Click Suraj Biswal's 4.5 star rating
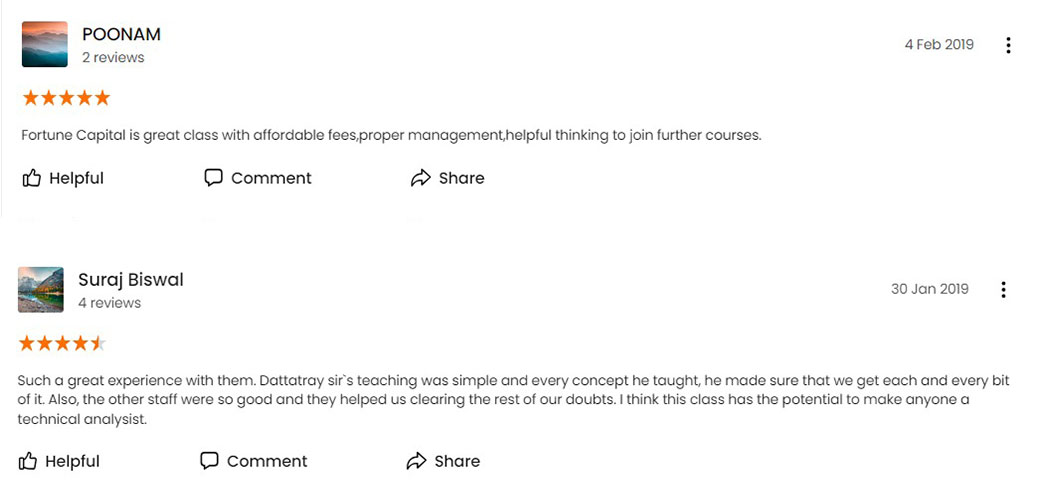Viewport: 1039px width, 488px height. (62, 343)
